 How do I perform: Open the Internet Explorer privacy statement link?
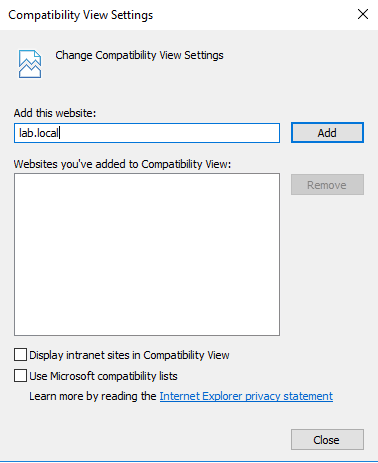click(x=246, y=396)
